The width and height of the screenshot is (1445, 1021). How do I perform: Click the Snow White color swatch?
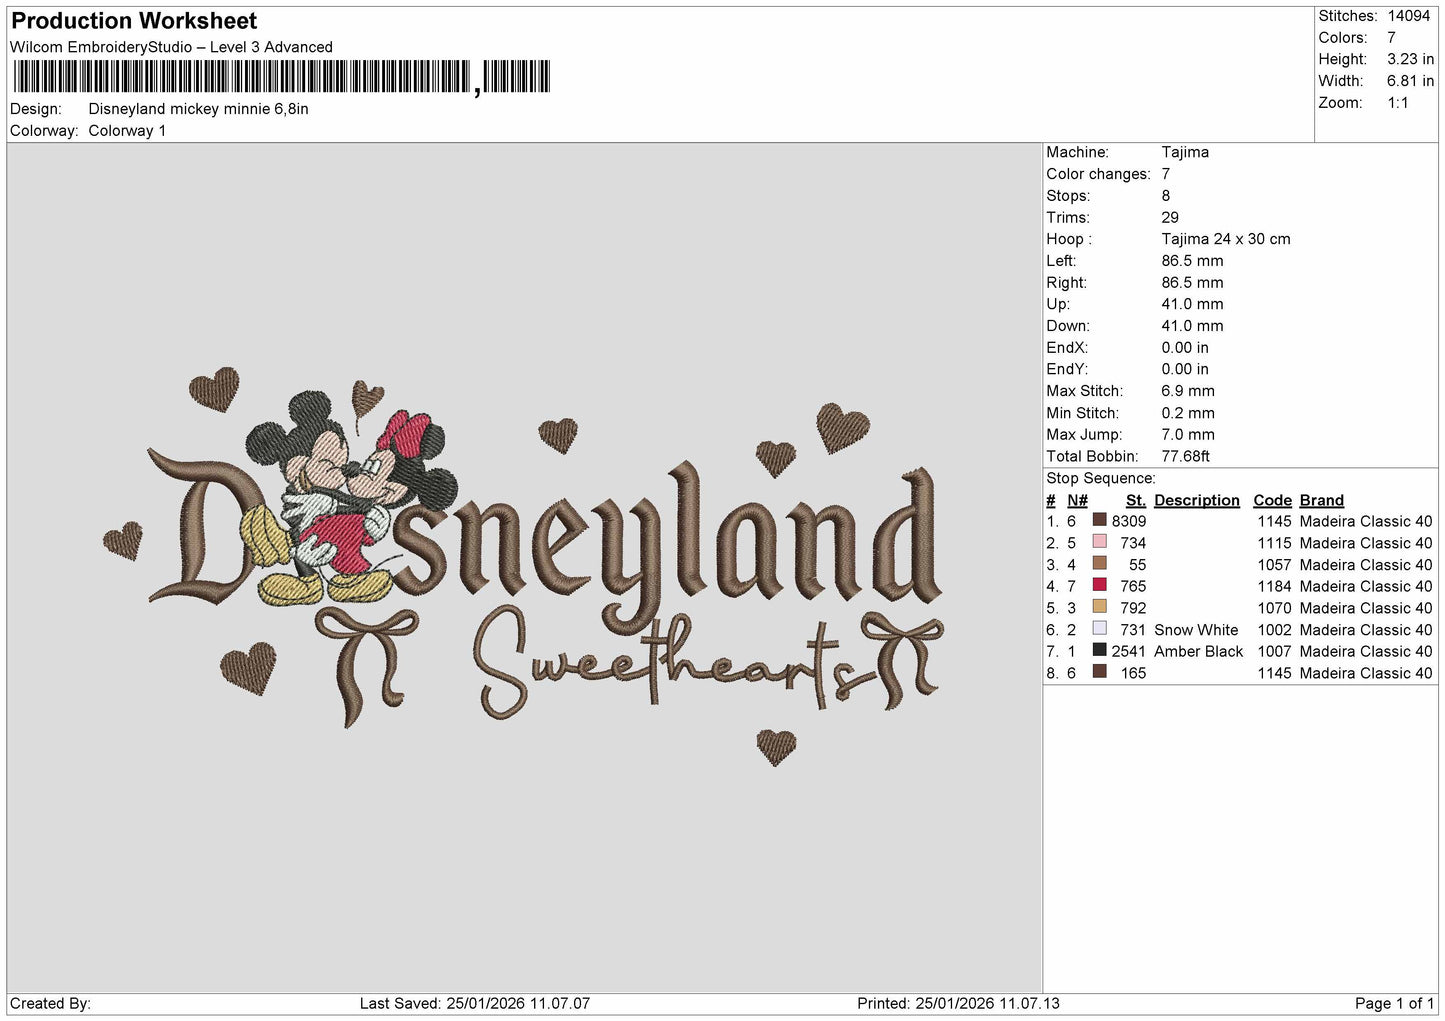point(1100,629)
